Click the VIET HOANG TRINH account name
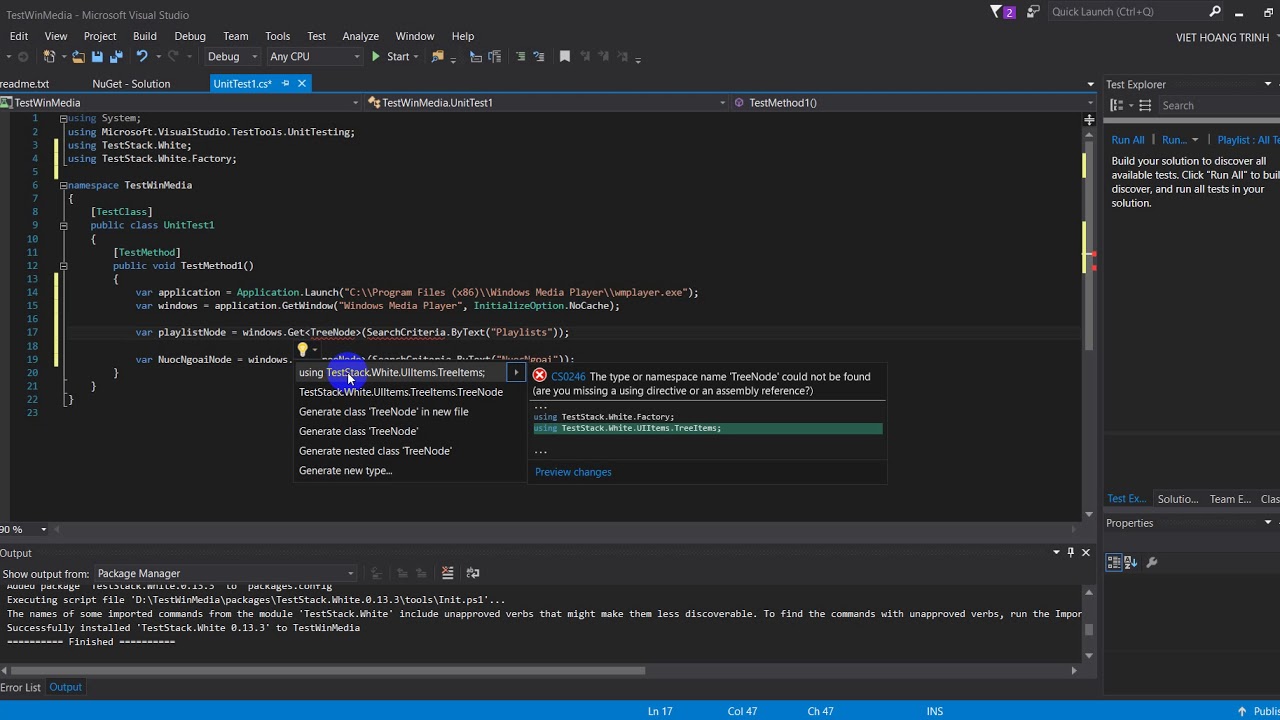Viewport: 1280px width, 720px height. tap(1222, 37)
